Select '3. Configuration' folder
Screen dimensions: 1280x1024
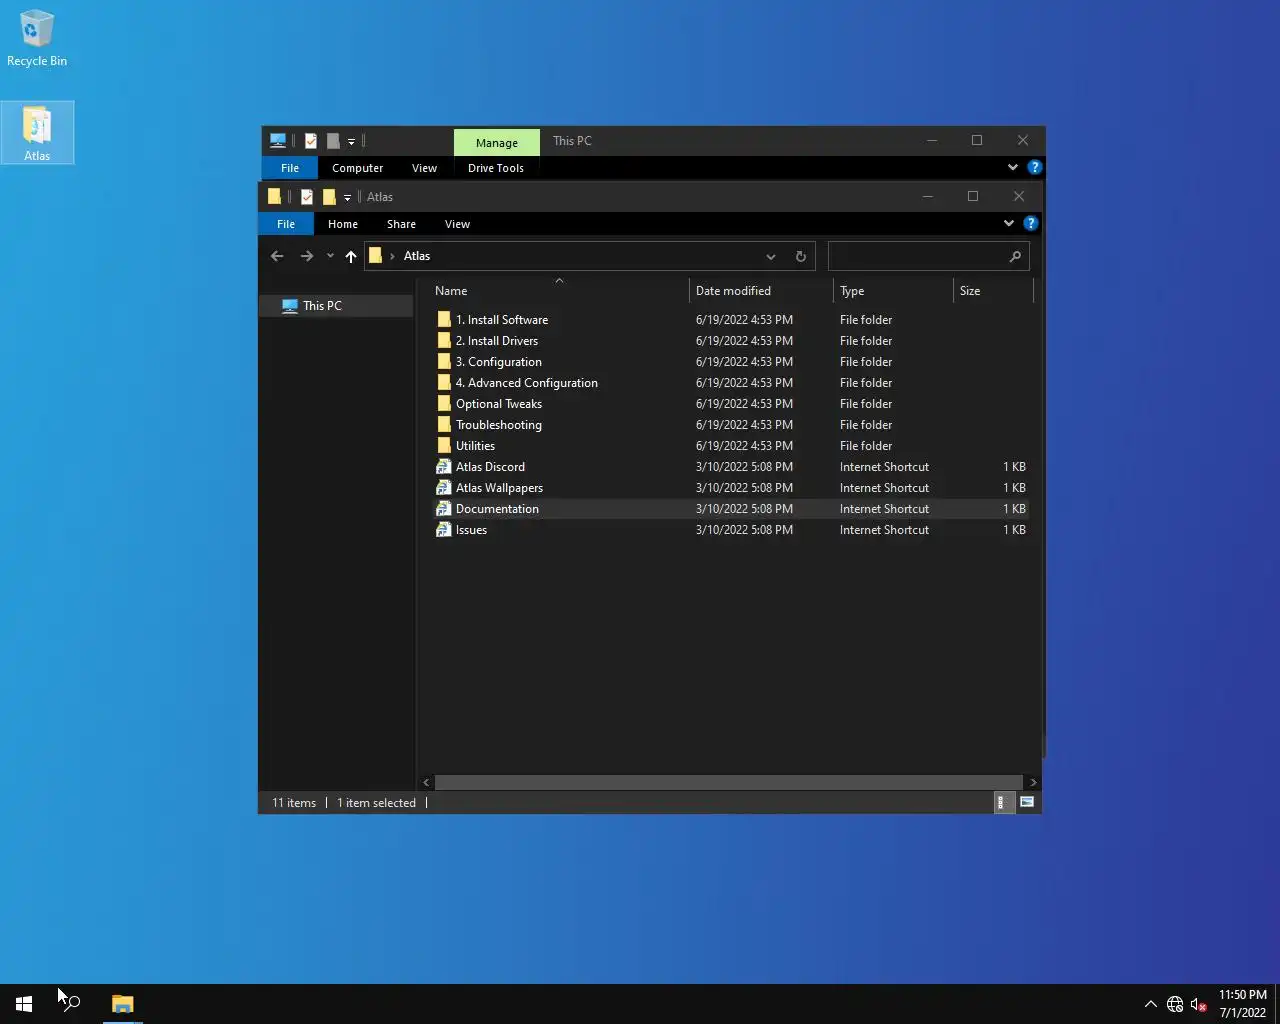[x=731, y=362]
